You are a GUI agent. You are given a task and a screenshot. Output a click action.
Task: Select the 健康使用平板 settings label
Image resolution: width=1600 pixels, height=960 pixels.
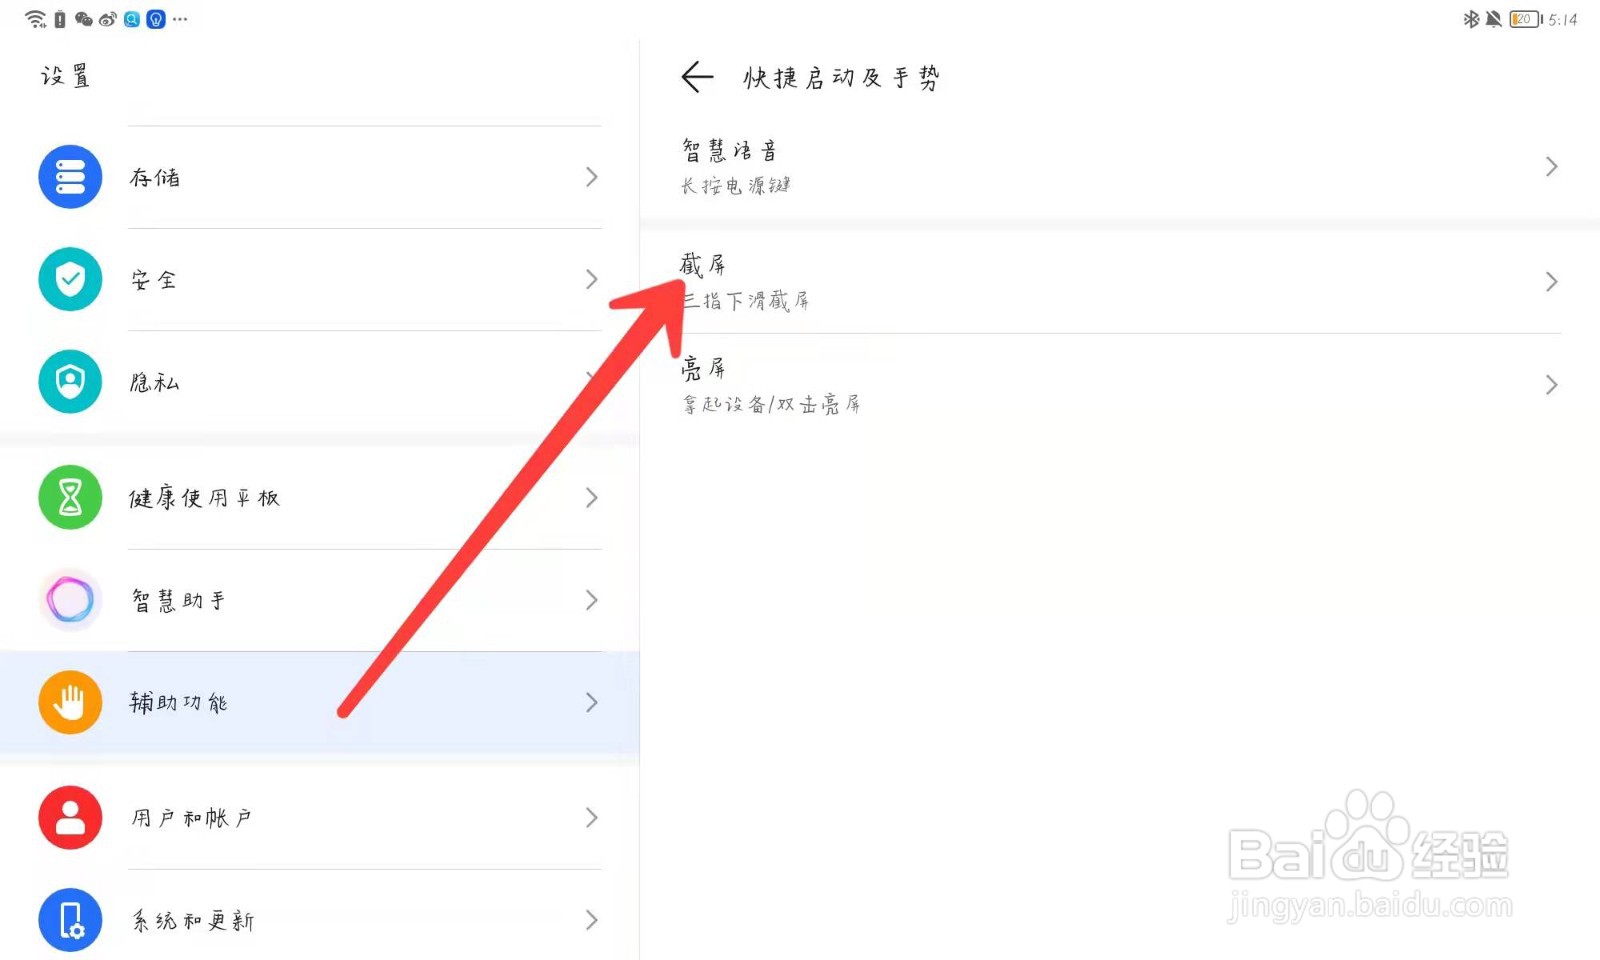204,498
